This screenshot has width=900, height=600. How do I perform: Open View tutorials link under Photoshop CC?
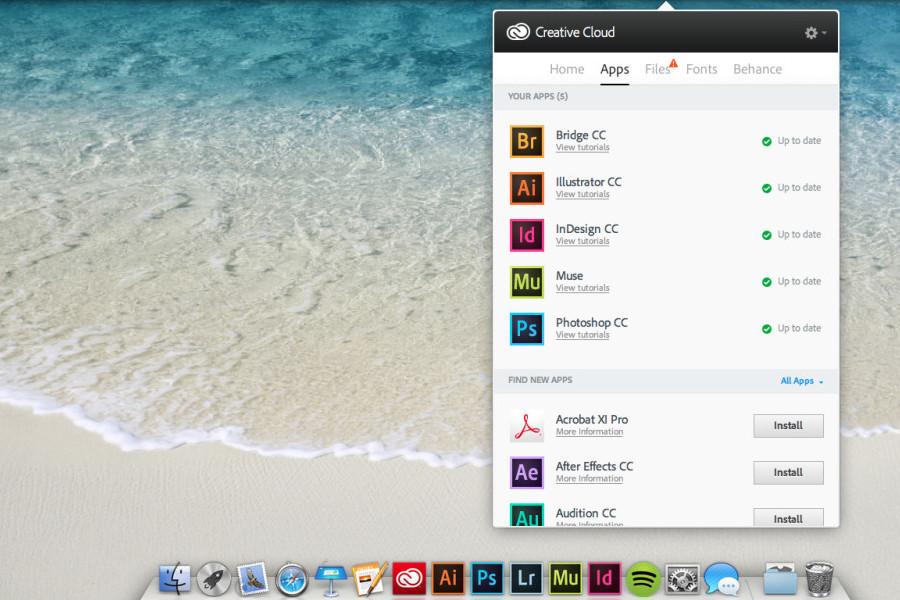coord(583,335)
